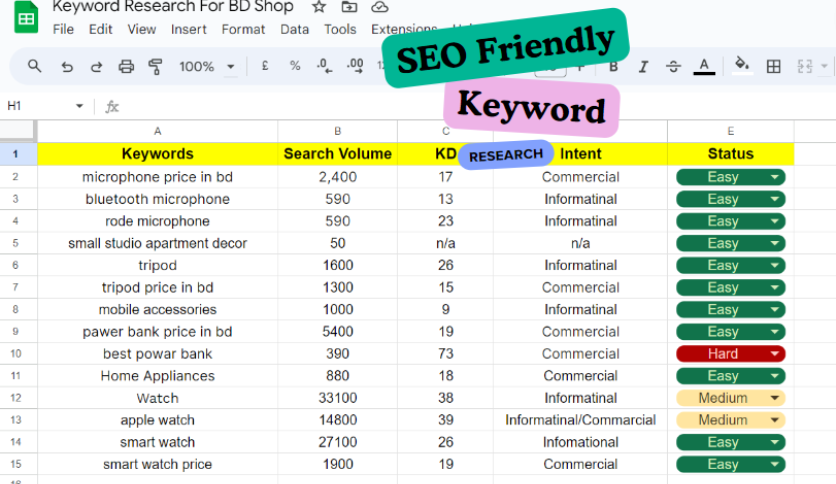Image resolution: width=836 pixels, height=484 pixels.
Task: Apply strikethrough formatting
Action: pos(673,67)
